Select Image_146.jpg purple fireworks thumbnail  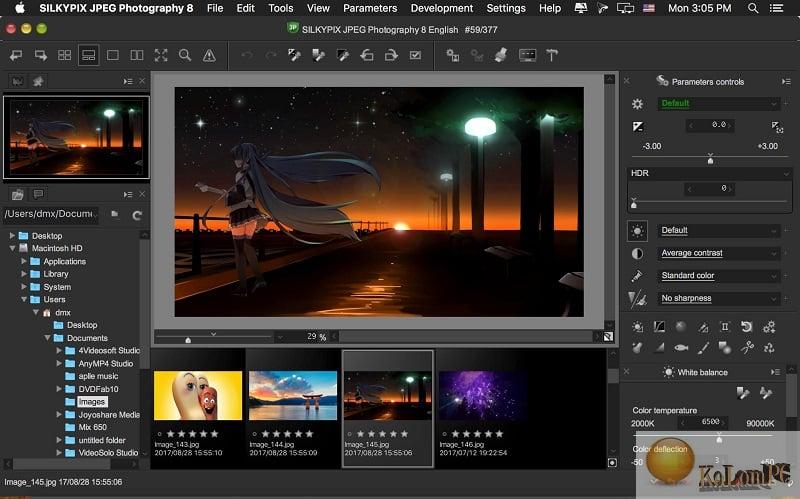click(x=483, y=395)
